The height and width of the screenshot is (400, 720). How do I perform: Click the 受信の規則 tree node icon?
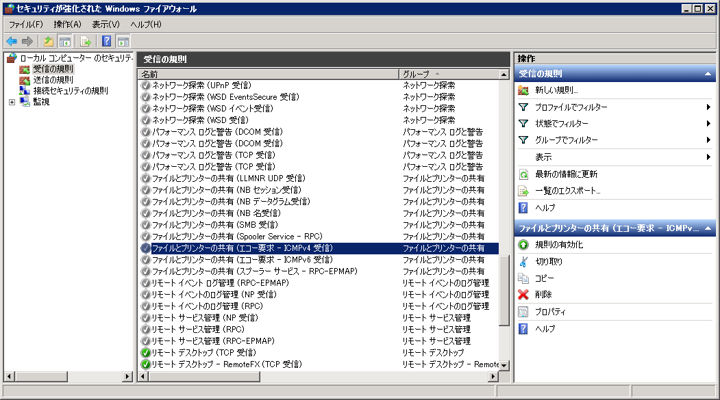24,69
